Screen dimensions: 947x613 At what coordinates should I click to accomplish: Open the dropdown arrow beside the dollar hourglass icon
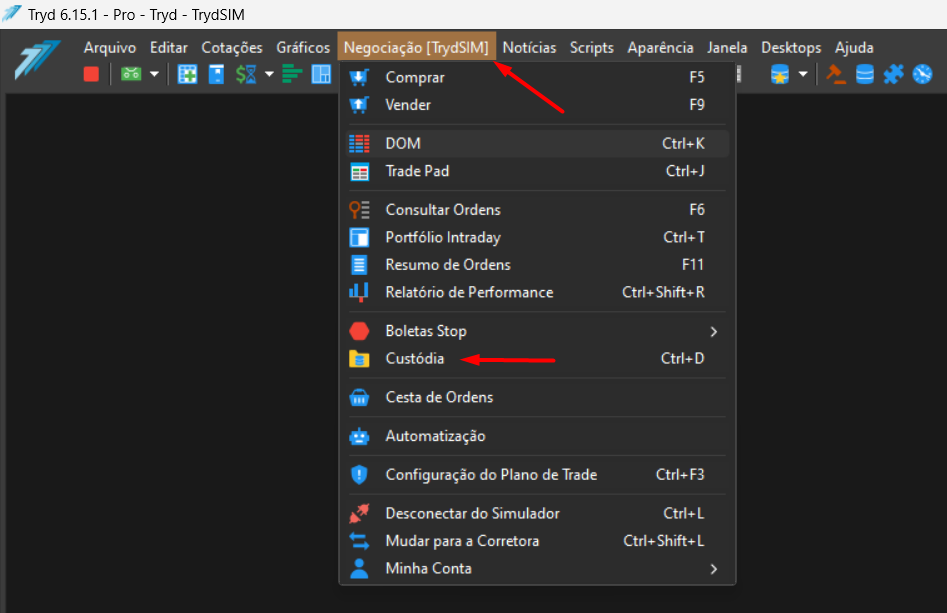pyautogui.click(x=269, y=74)
